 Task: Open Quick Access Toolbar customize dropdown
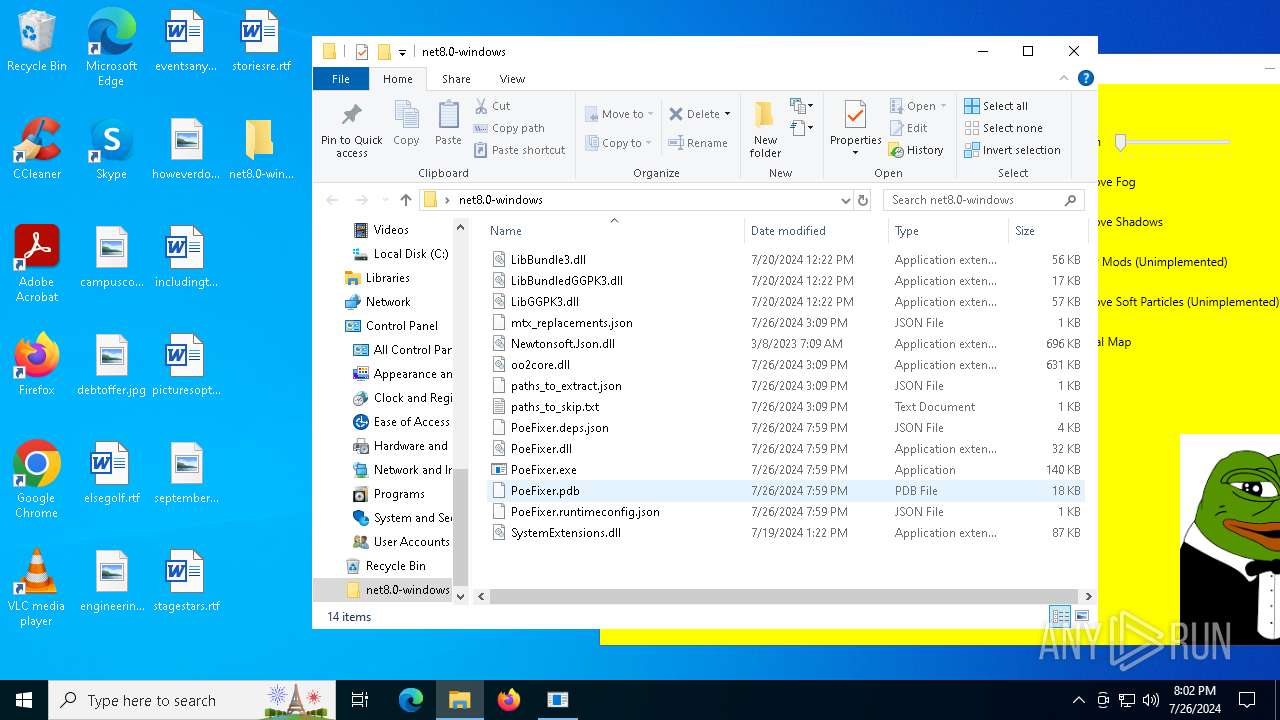pos(402,52)
